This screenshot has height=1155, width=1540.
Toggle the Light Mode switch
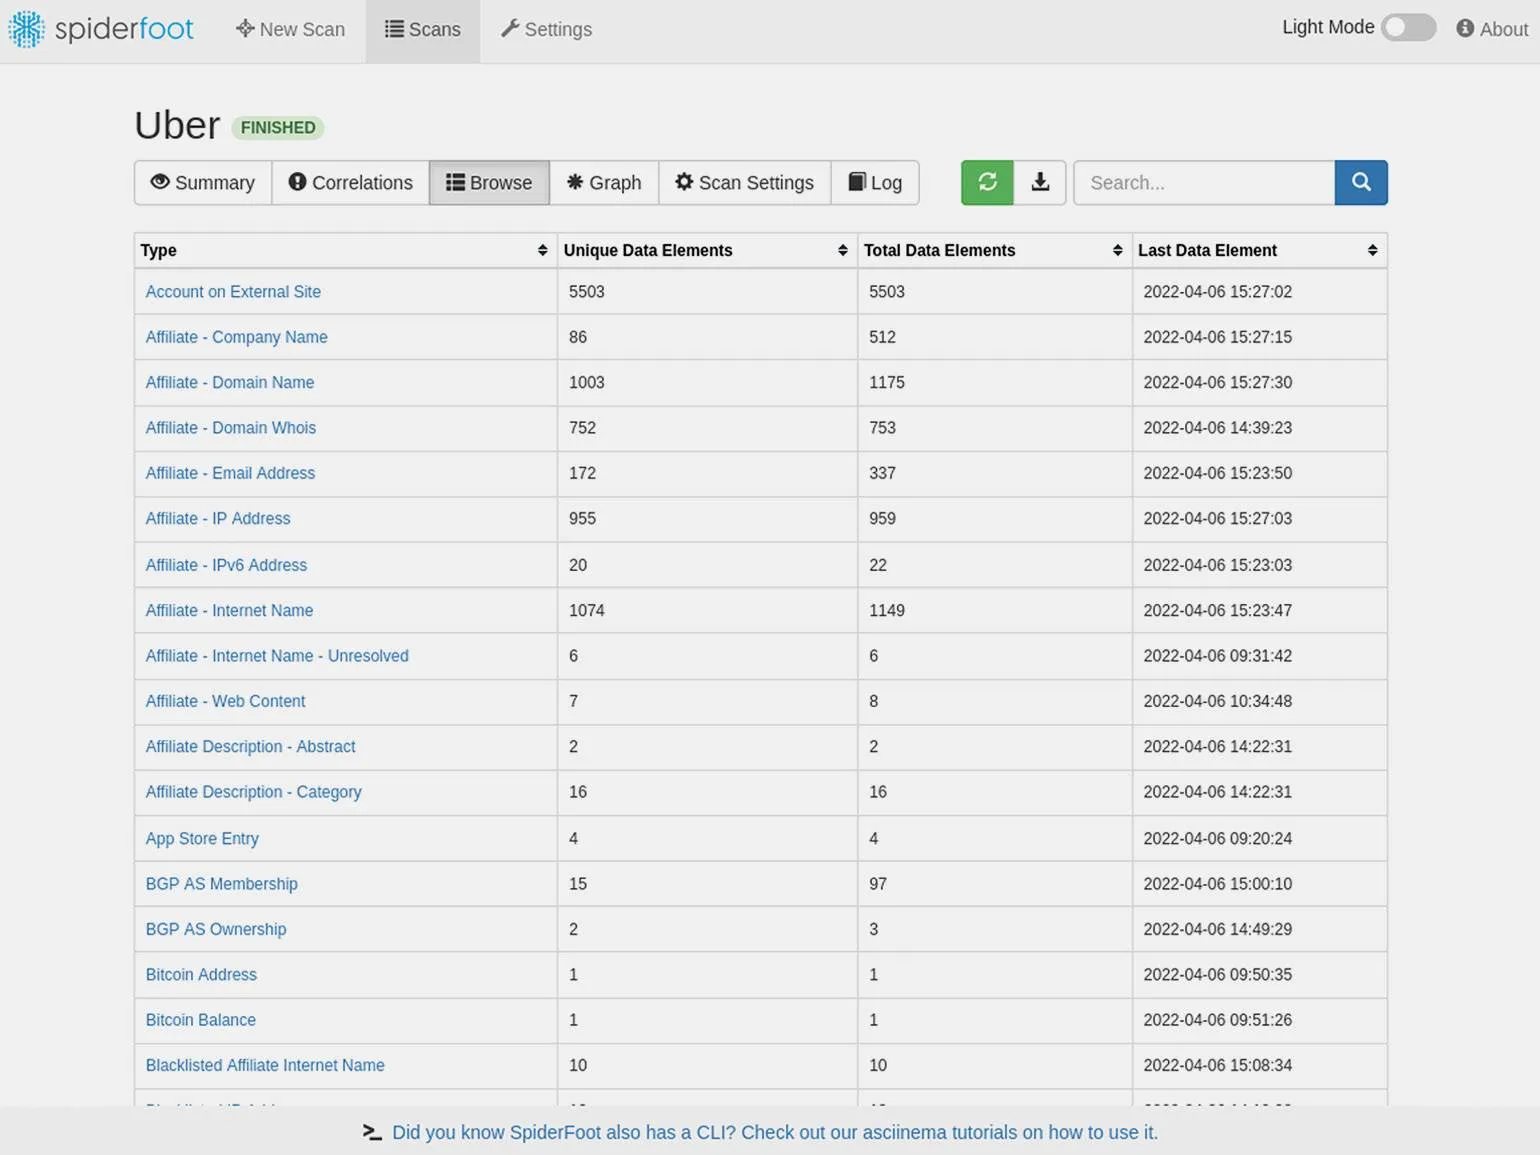[1408, 28]
